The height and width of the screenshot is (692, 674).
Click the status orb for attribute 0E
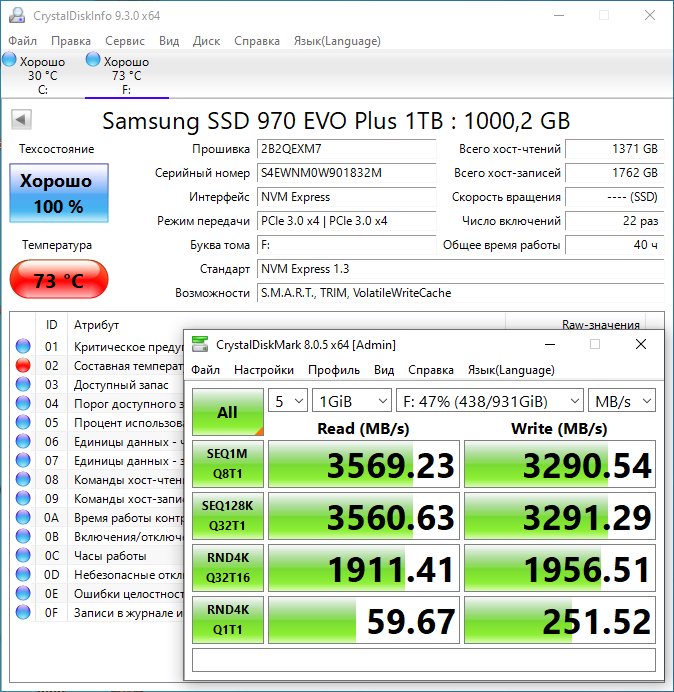[x=23, y=593]
